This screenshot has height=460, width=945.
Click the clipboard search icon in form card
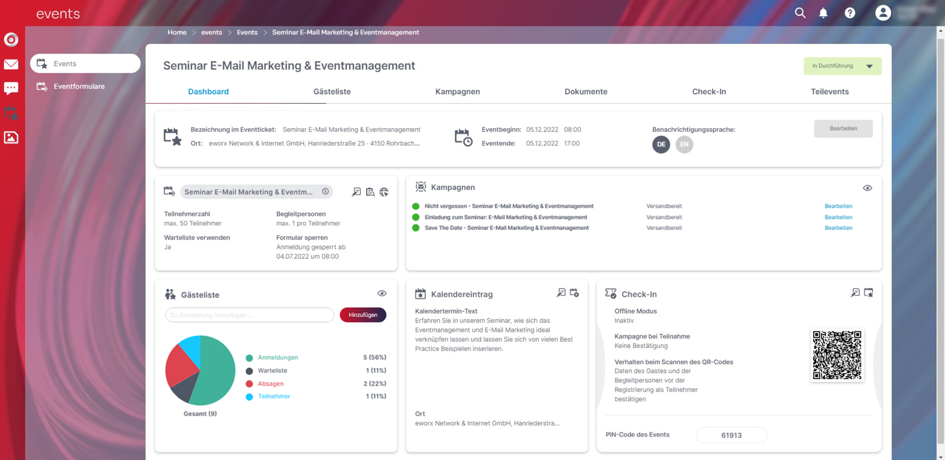pyautogui.click(x=370, y=192)
